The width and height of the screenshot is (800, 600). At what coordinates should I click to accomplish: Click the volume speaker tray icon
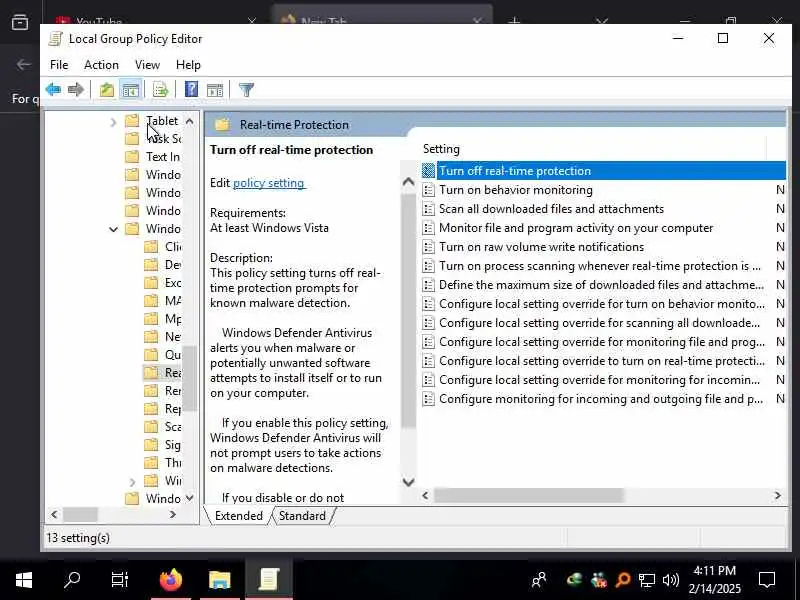pyautogui.click(x=670, y=580)
